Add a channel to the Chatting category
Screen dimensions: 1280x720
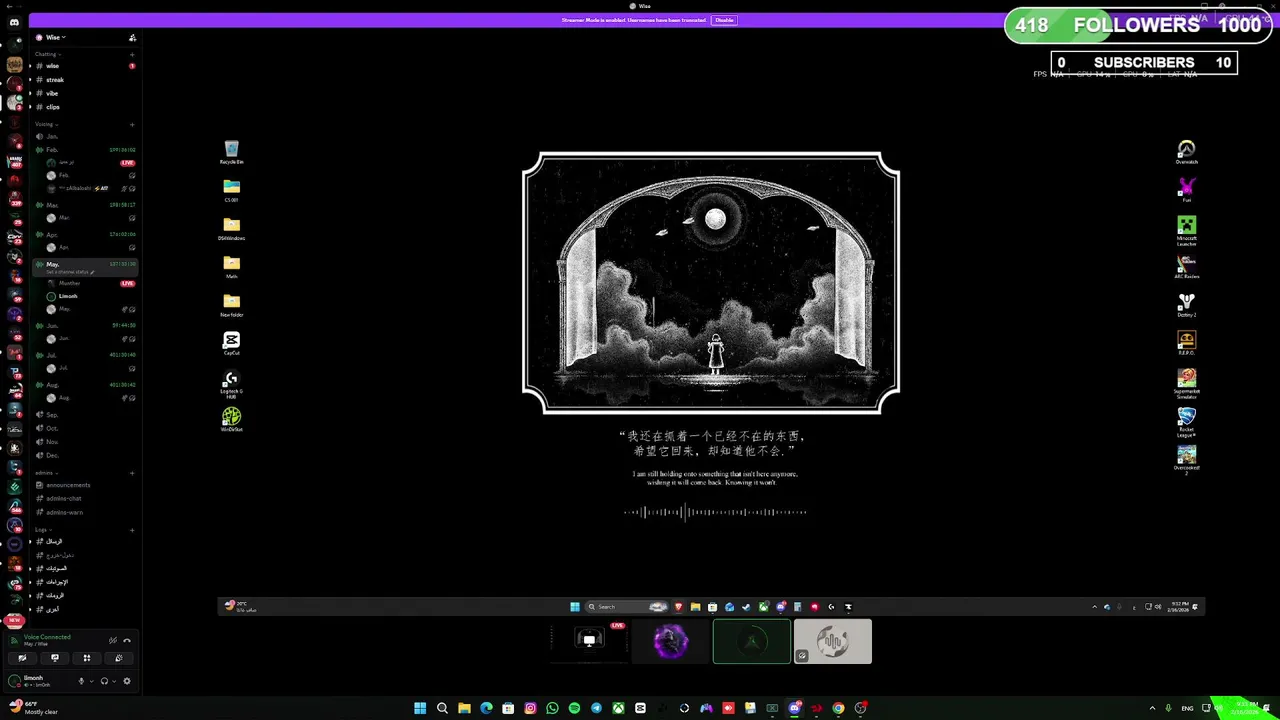tap(132, 54)
